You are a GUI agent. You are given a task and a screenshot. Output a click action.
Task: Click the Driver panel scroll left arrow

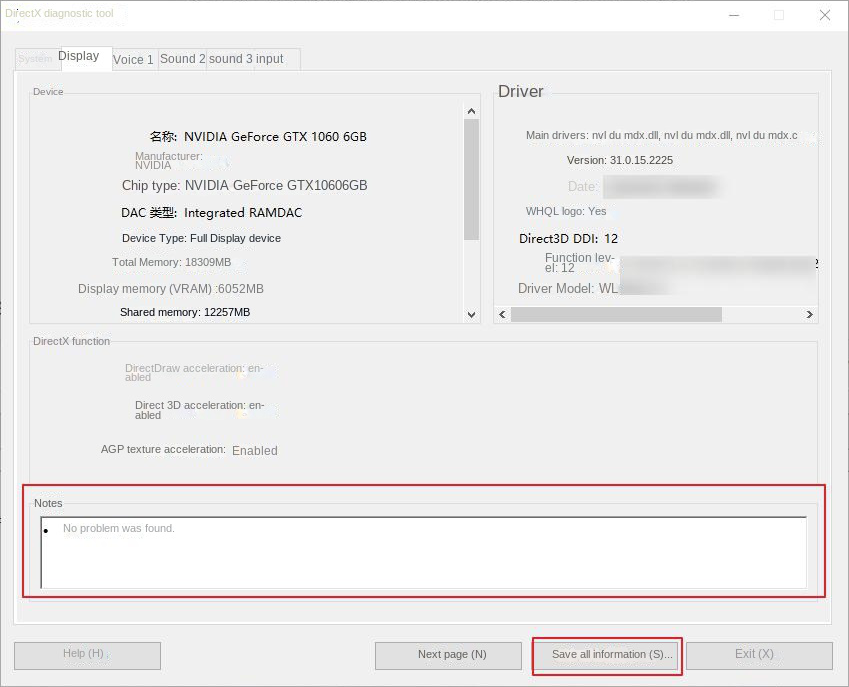(x=503, y=314)
